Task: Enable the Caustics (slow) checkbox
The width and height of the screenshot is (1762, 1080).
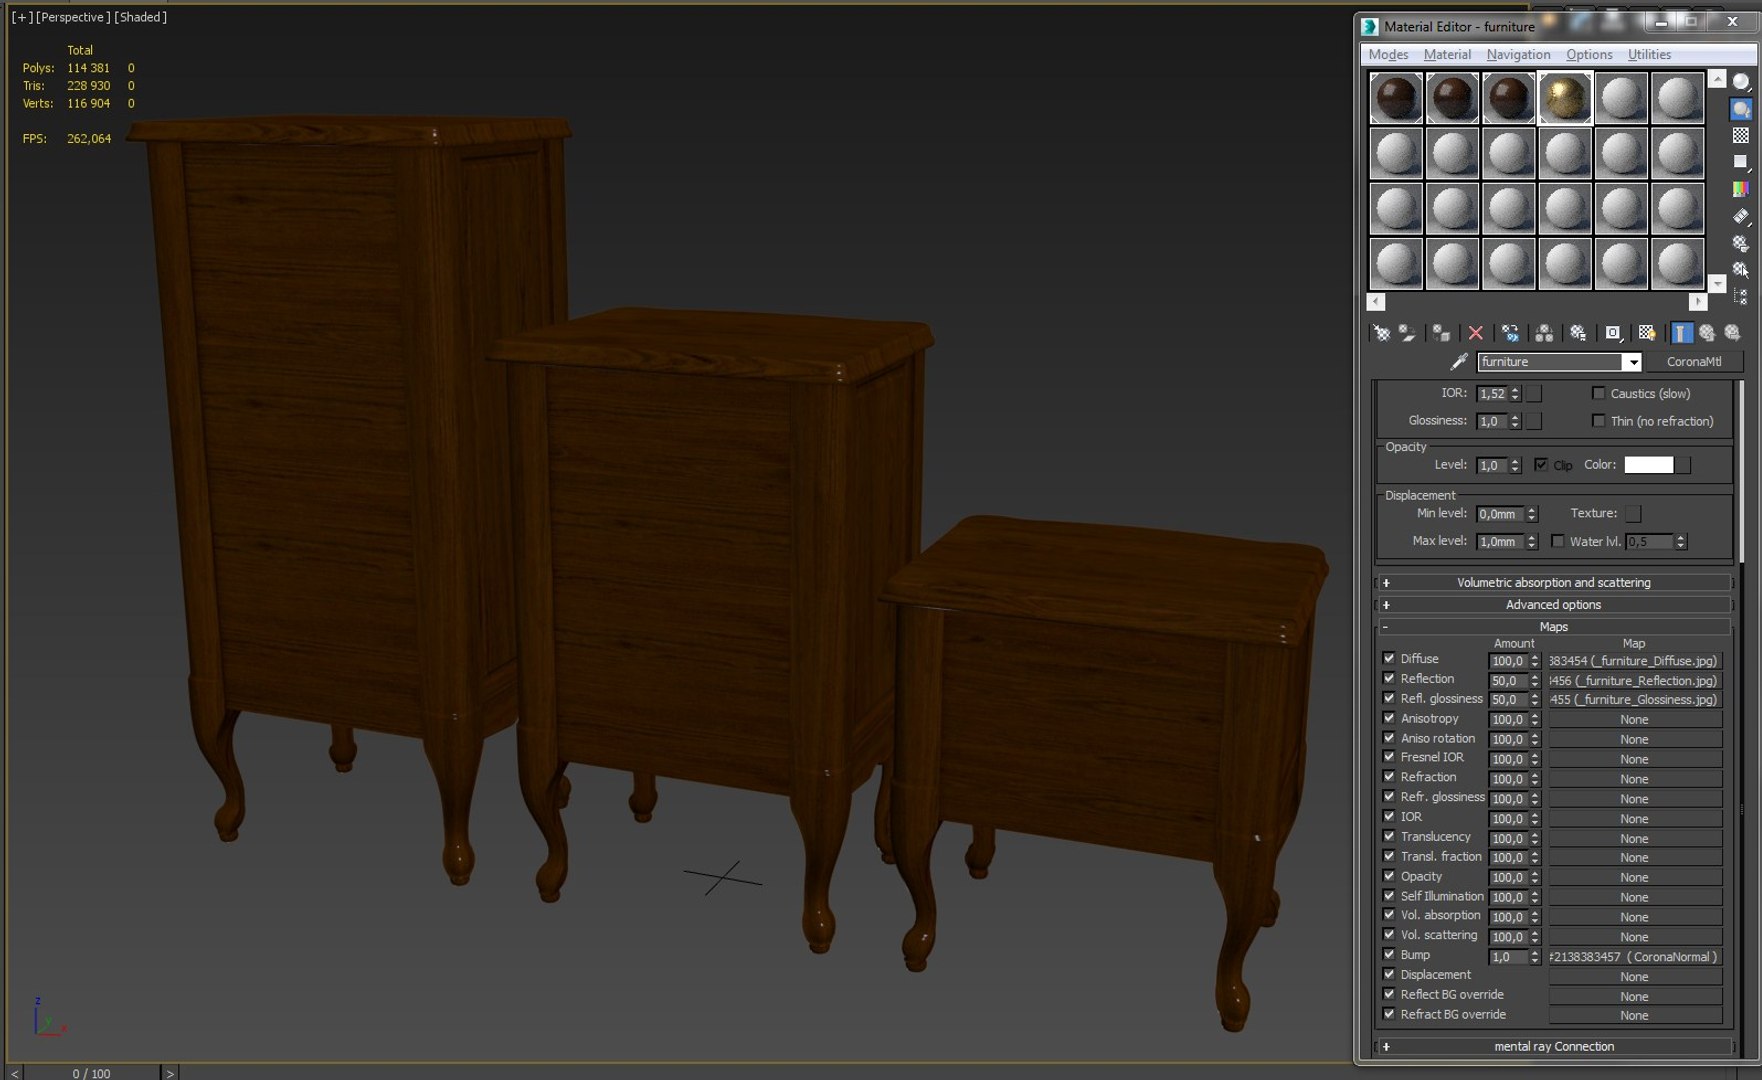Action: coord(1598,393)
